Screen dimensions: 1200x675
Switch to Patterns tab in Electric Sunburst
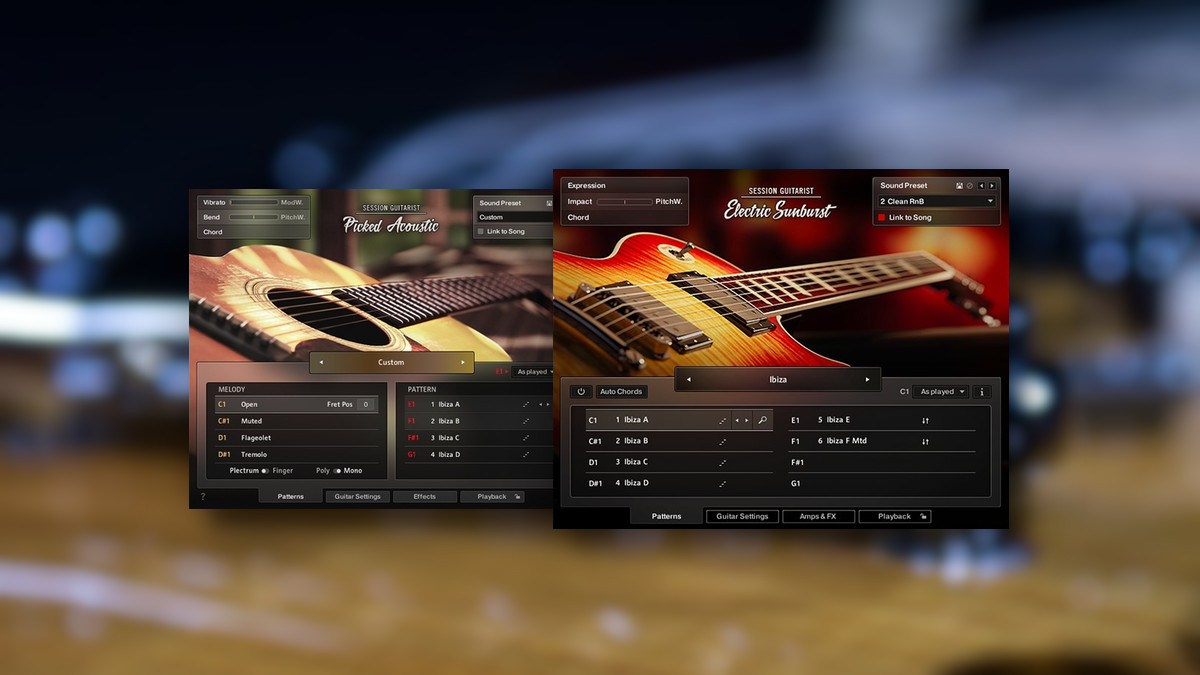coord(666,516)
